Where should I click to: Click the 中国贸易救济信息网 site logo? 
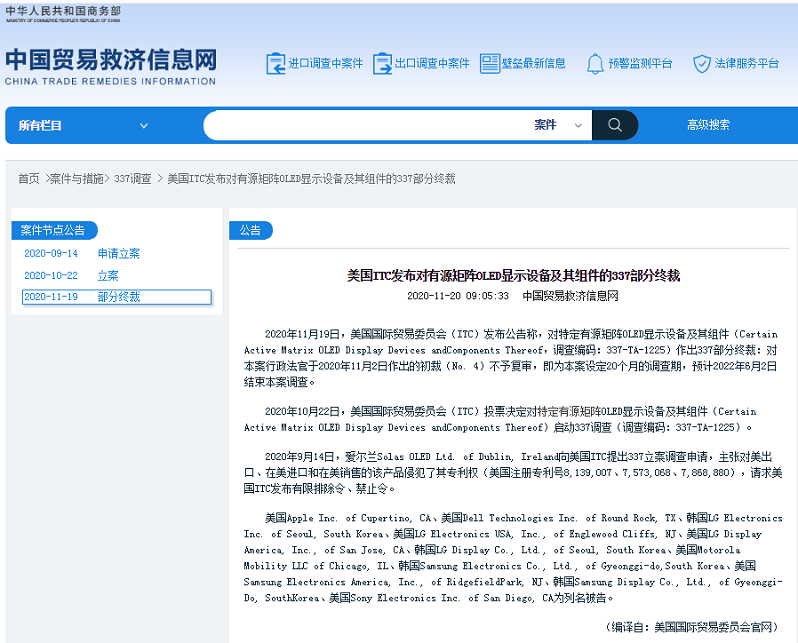click(111, 66)
